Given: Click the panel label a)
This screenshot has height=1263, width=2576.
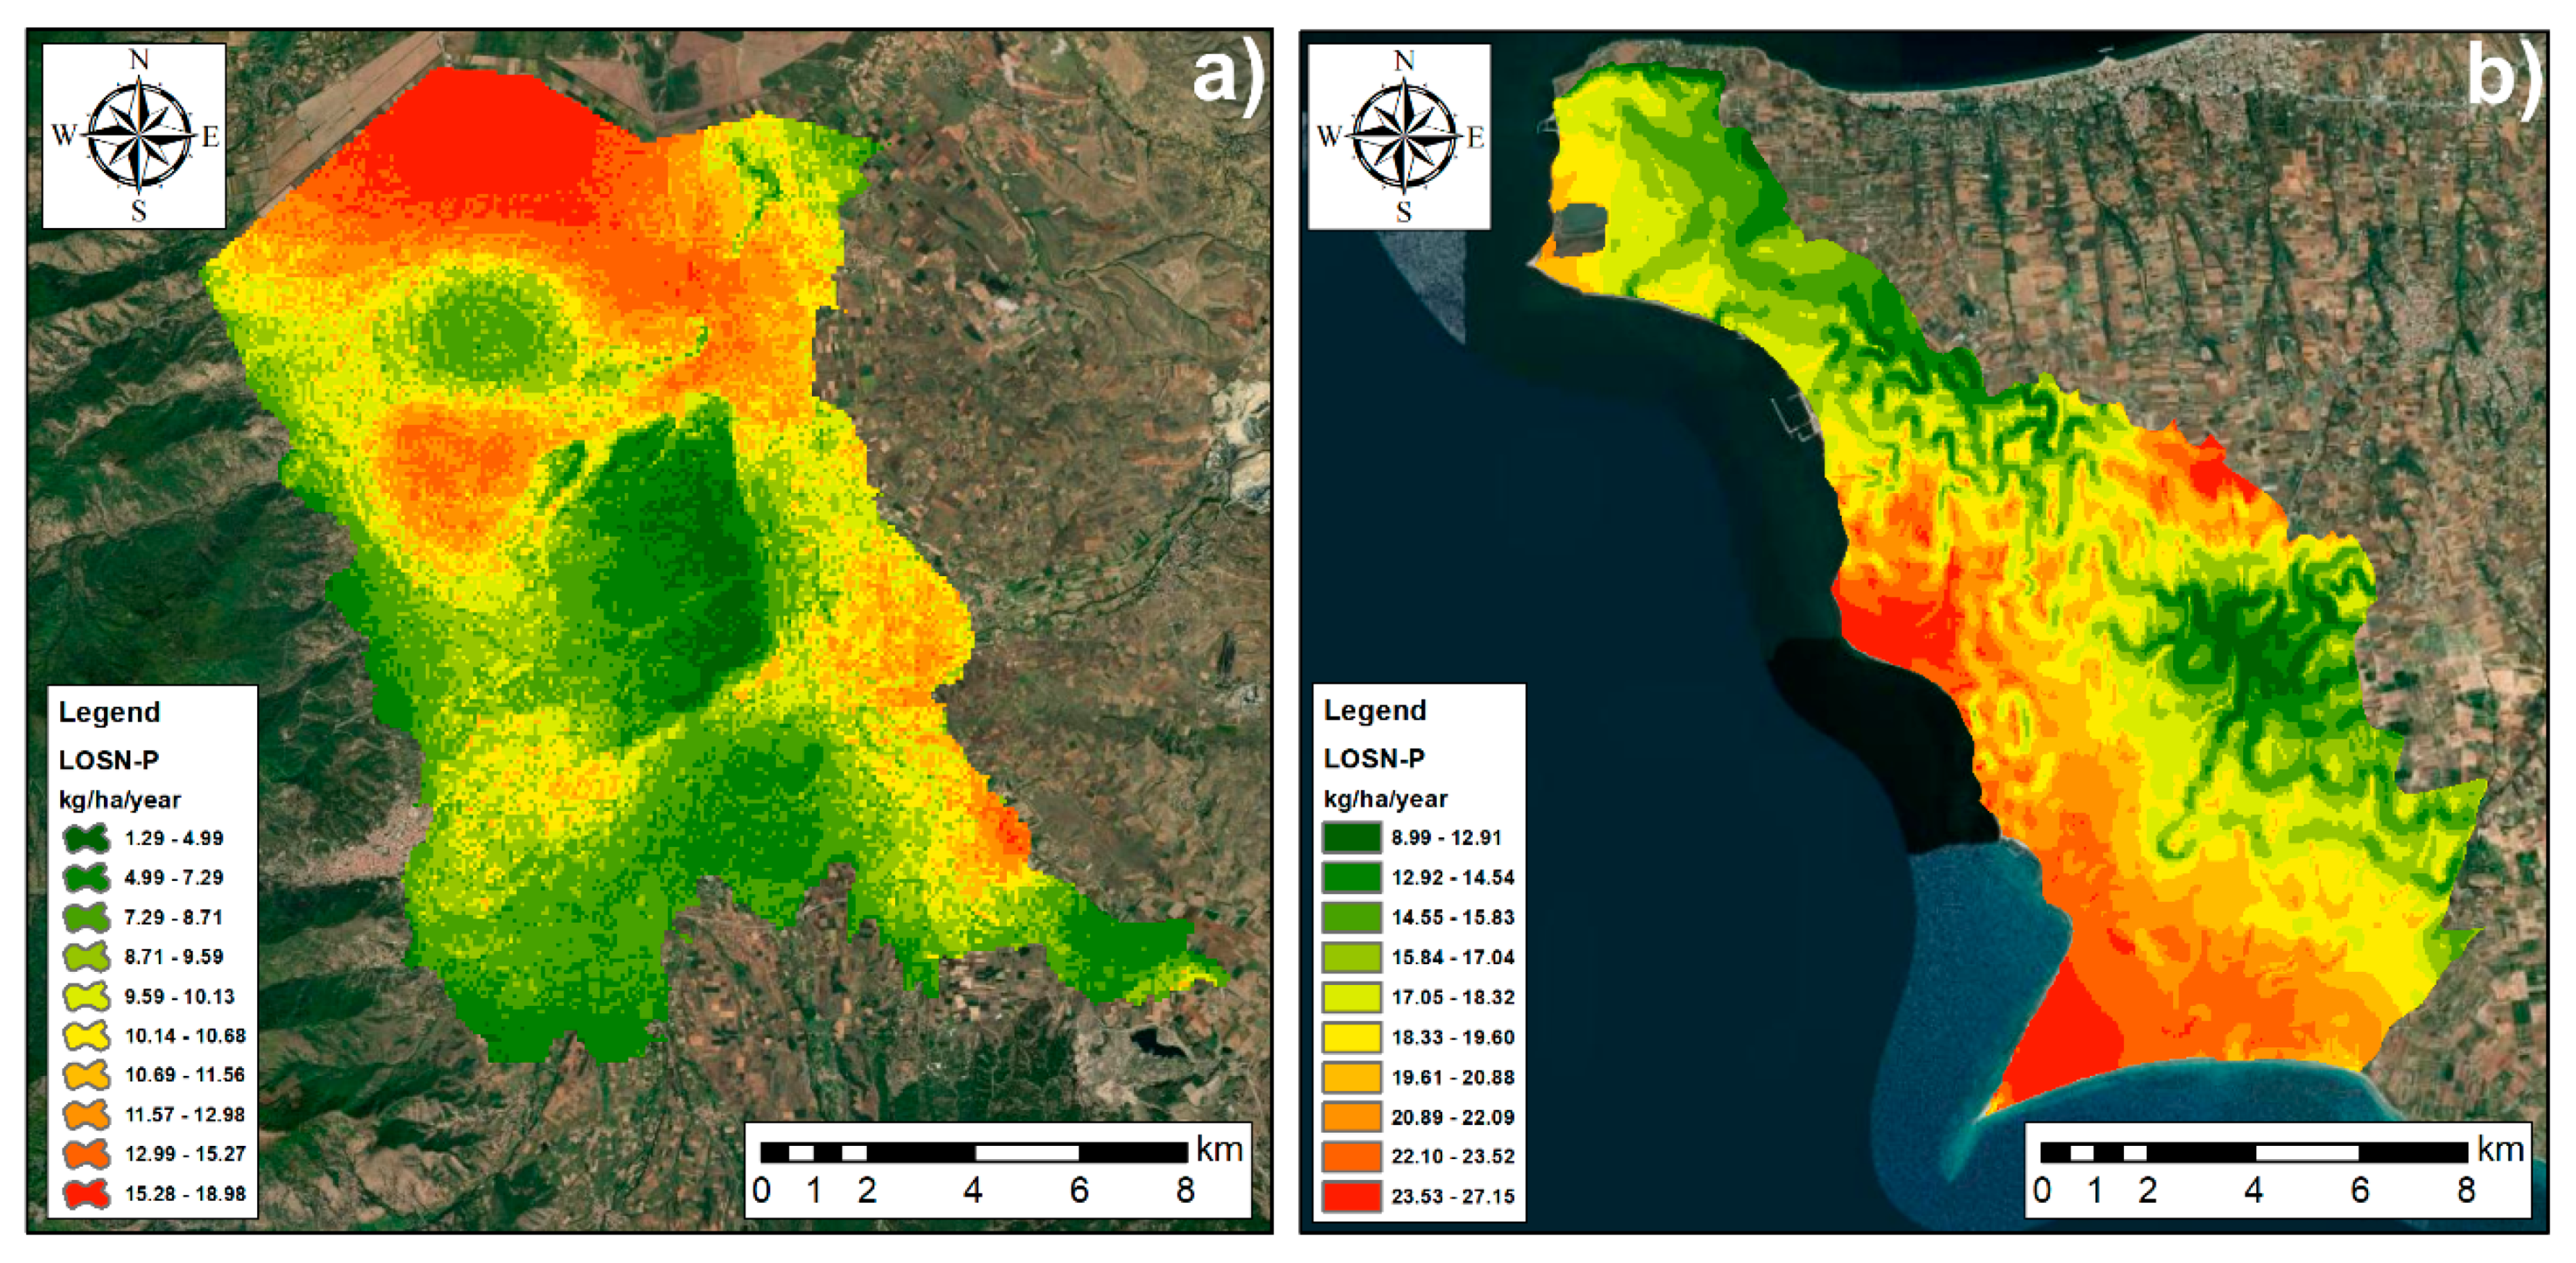Looking at the screenshot, I should [1226, 76].
